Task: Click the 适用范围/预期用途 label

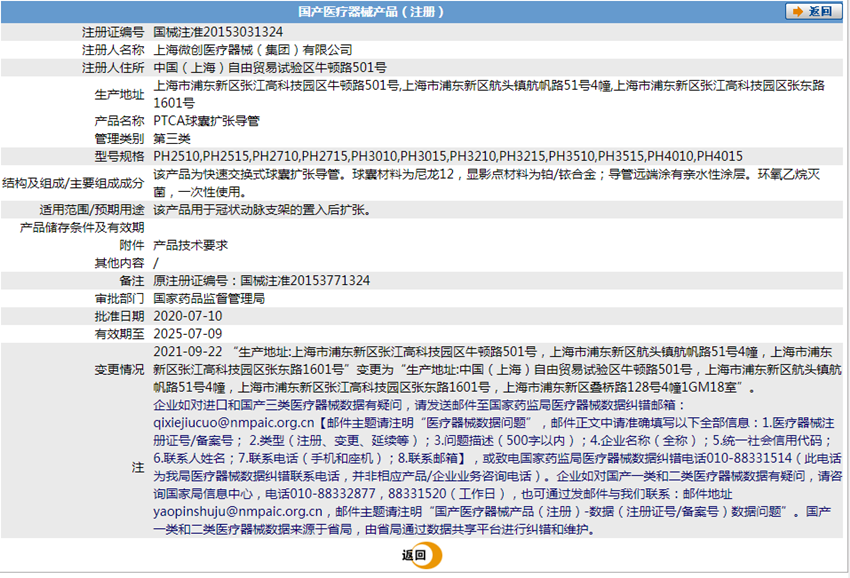Action: tap(92, 210)
